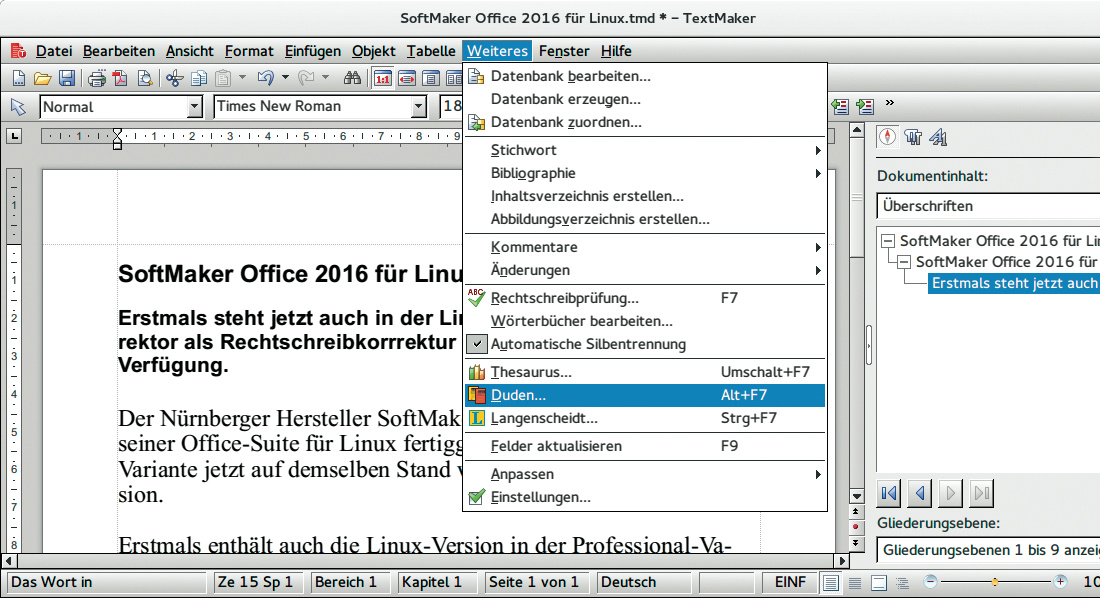Image resolution: width=1100 pixels, height=598 pixels.
Task: Activate the 1:1 actual size view button
Action: 383,78
